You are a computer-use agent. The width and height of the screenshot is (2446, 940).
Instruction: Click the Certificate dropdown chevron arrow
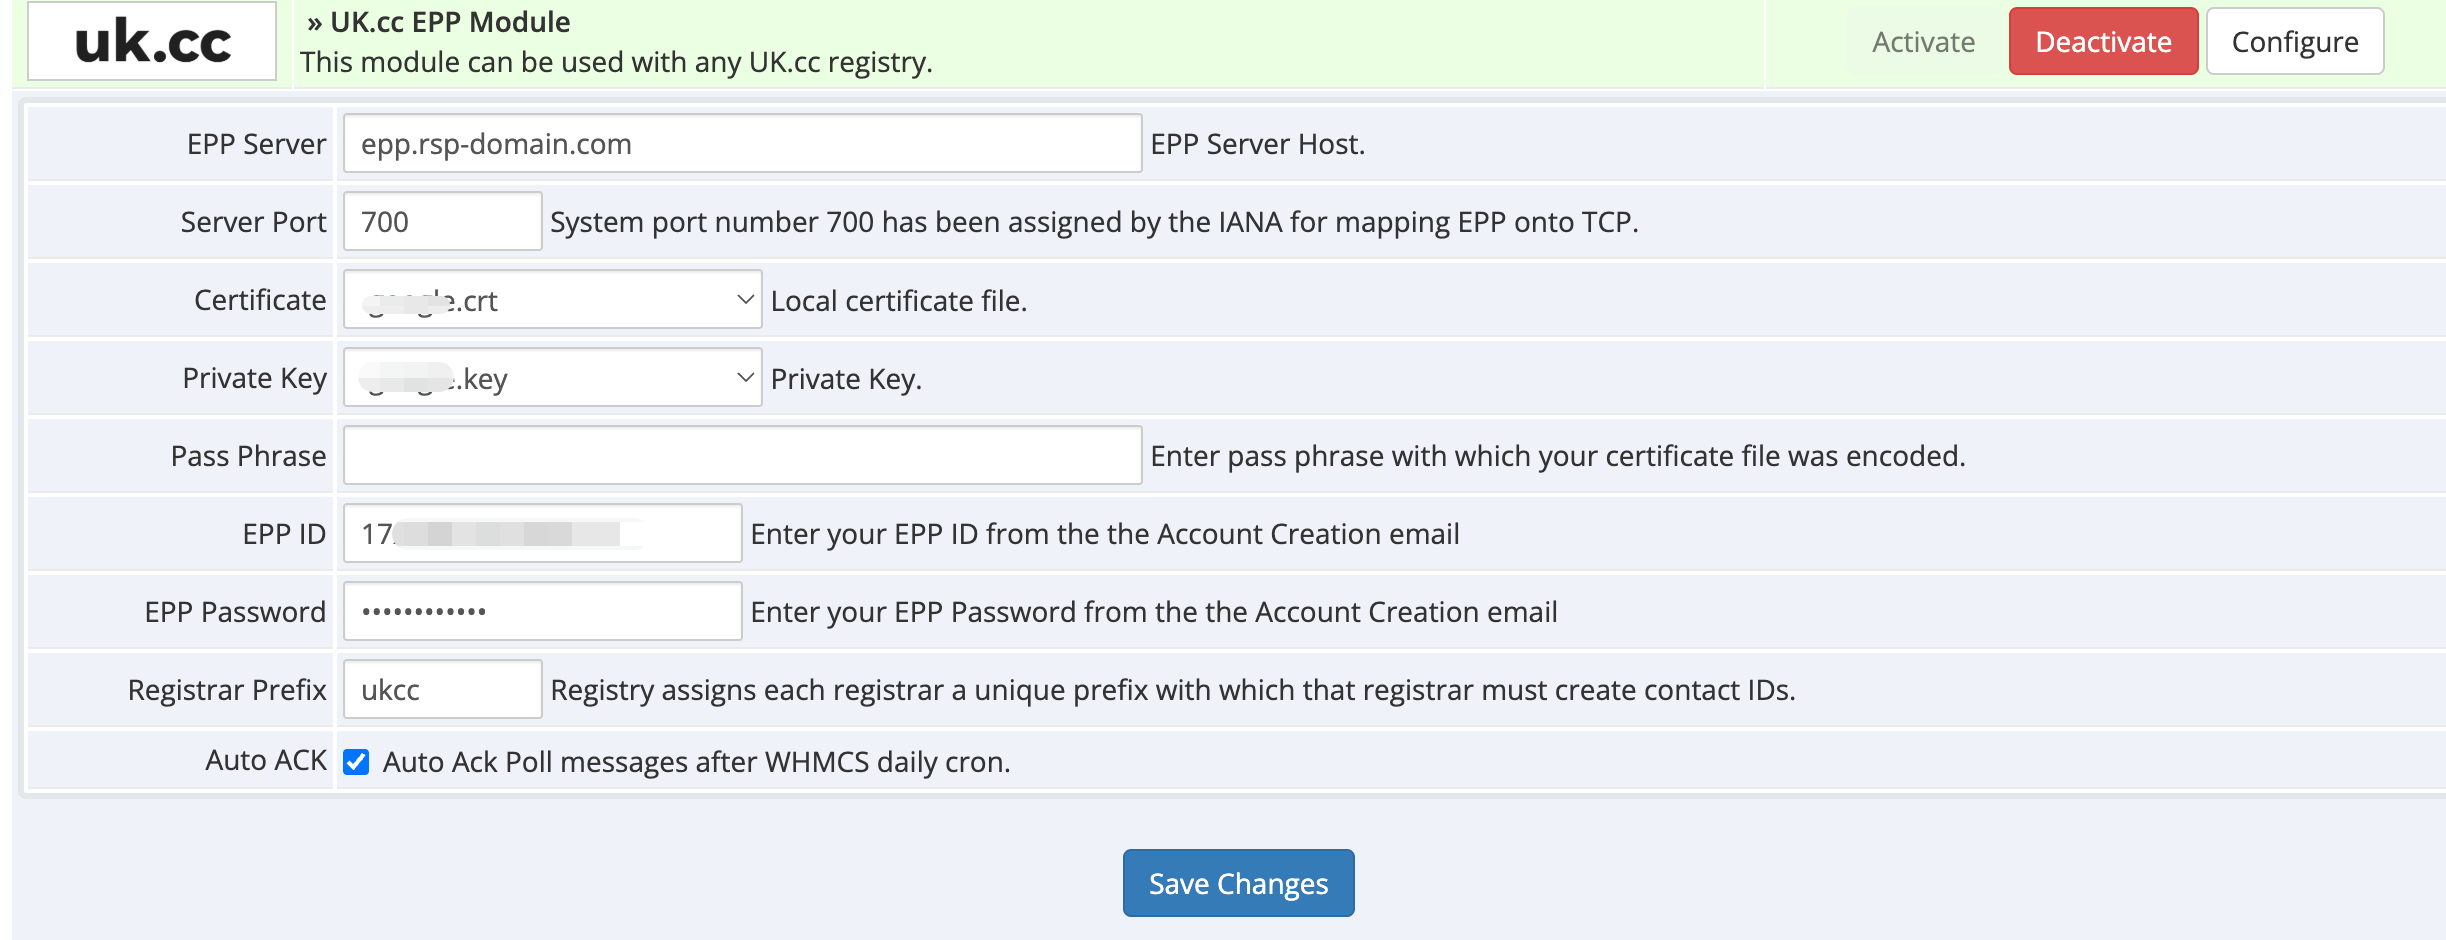745,299
